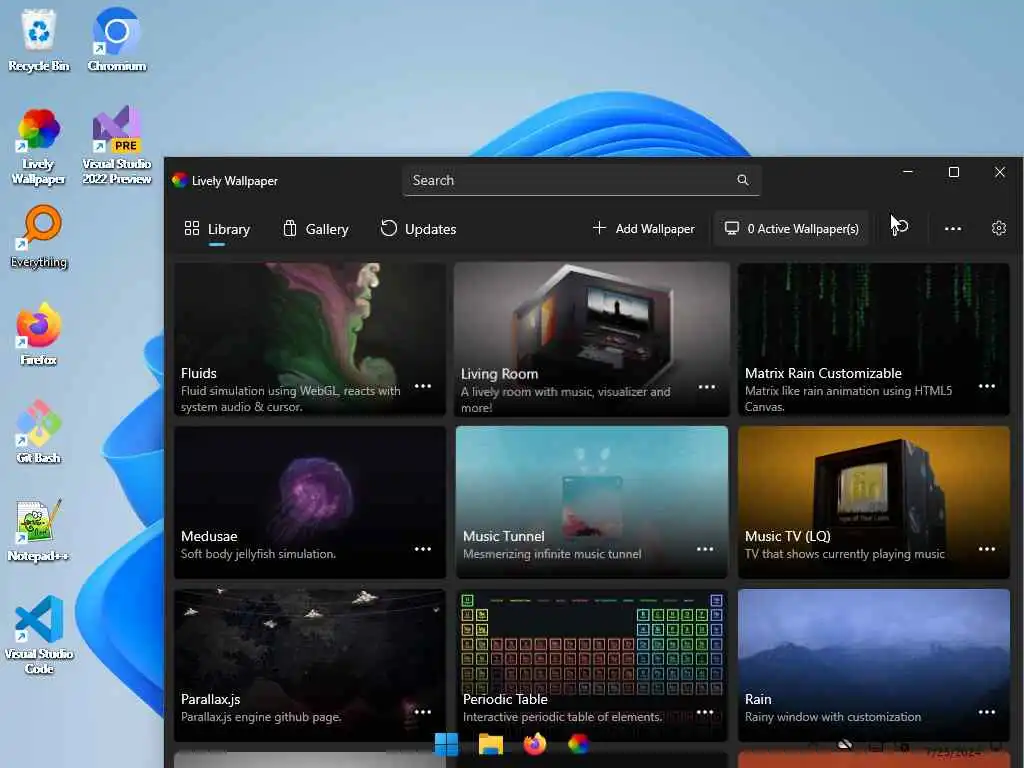
Task: Switch to the Gallery tab
Action: tap(316, 229)
